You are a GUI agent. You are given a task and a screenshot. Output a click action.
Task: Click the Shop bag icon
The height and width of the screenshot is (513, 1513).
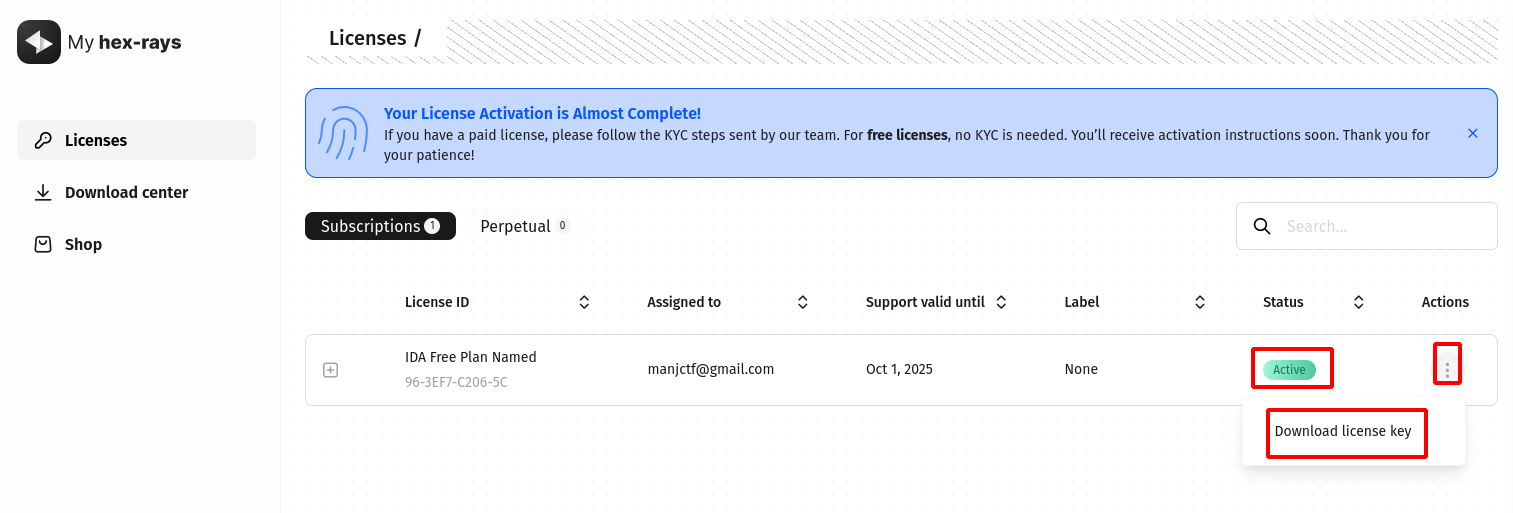(x=43, y=244)
